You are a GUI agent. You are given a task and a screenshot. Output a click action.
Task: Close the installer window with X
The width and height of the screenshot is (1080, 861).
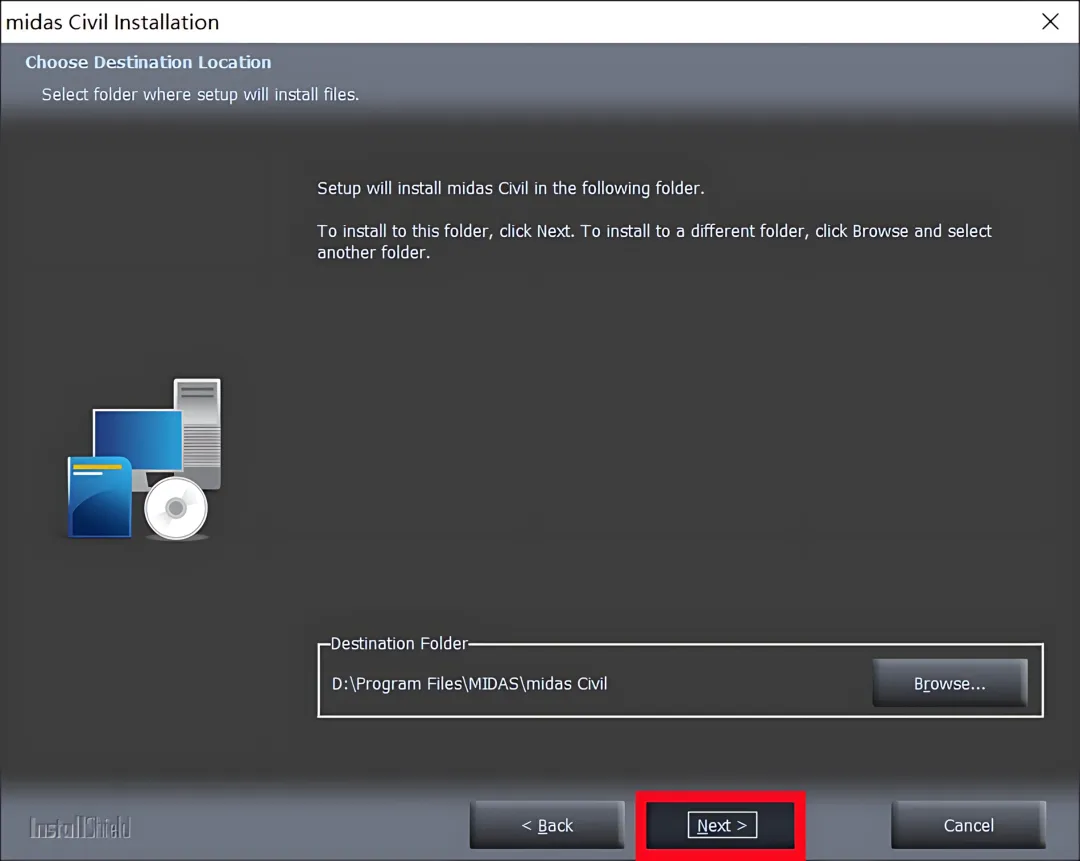[x=1050, y=21]
